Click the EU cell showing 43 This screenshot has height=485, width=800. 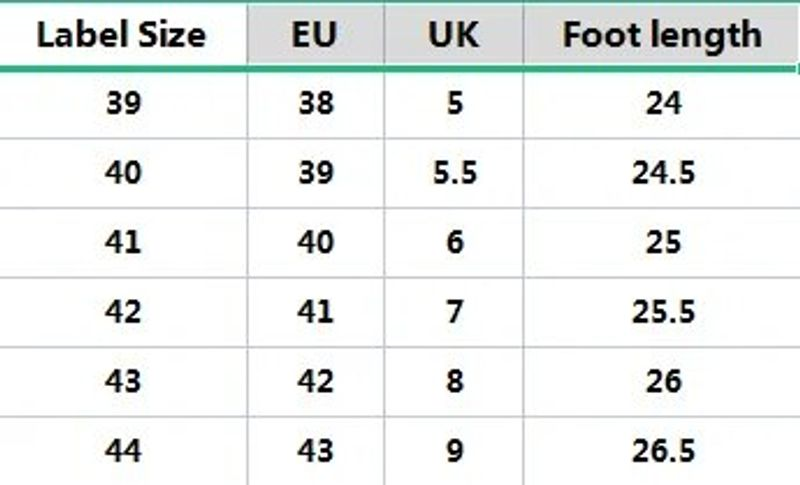click(x=315, y=450)
